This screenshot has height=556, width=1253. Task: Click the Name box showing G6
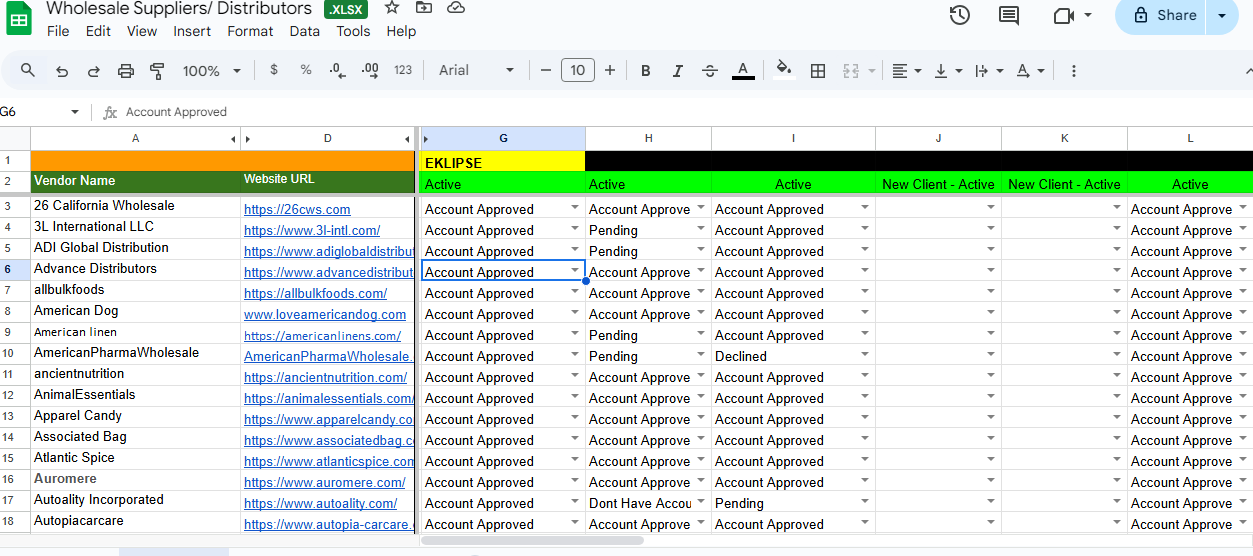[x=40, y=112]
